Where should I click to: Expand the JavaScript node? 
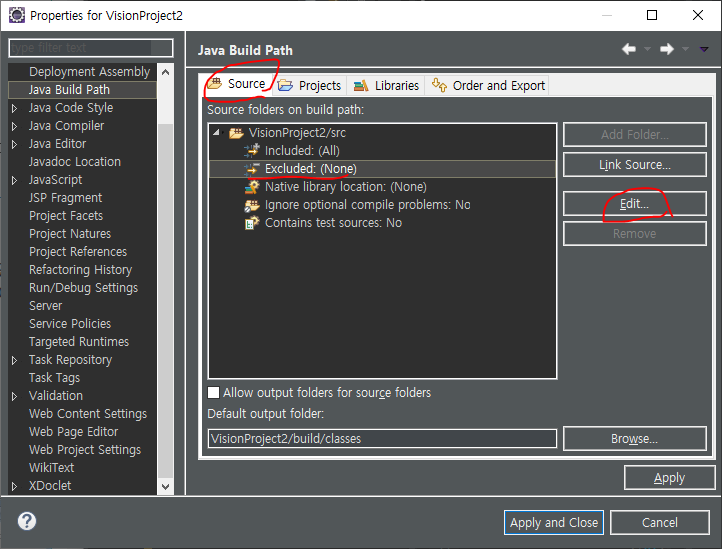coord(14,180)
